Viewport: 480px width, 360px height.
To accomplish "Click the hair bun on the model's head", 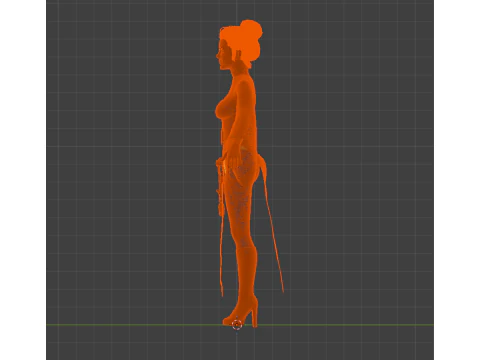I will coord(251,30).
